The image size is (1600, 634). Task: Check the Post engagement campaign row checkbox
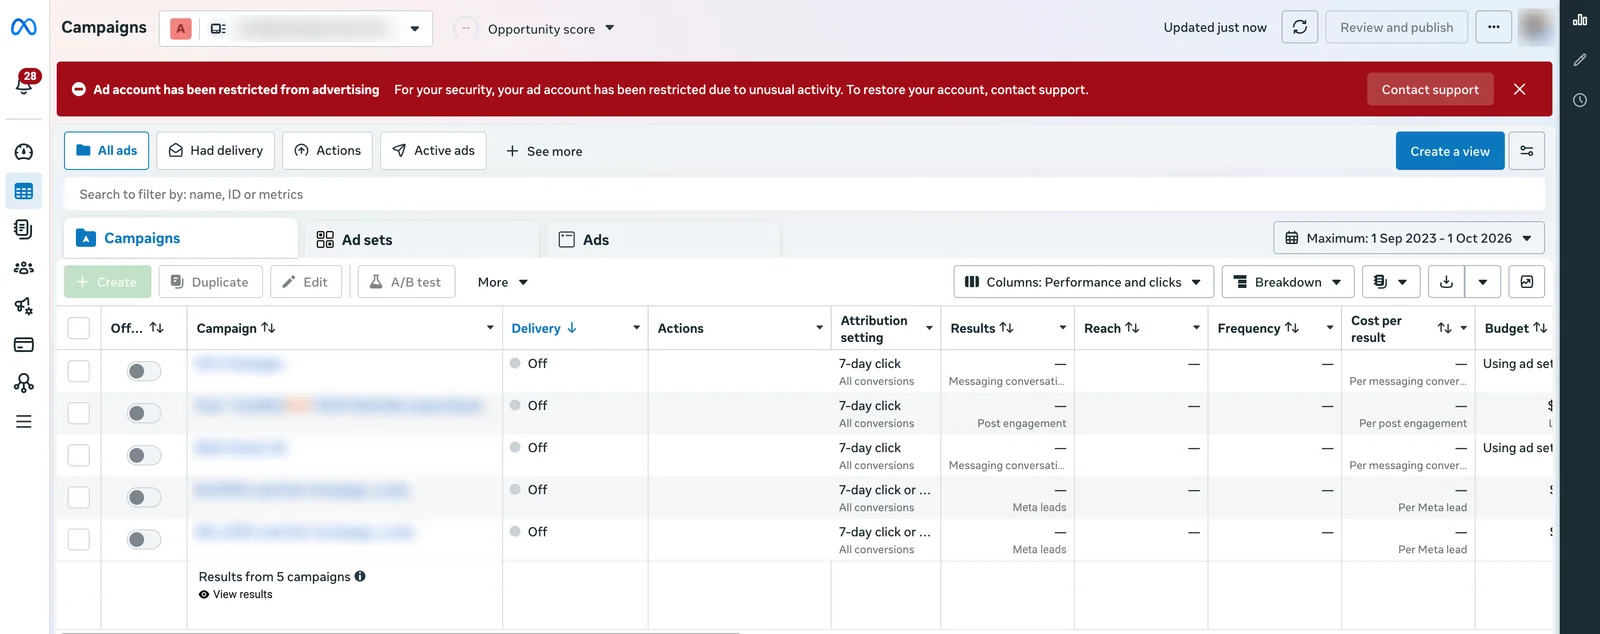(79, 413)
